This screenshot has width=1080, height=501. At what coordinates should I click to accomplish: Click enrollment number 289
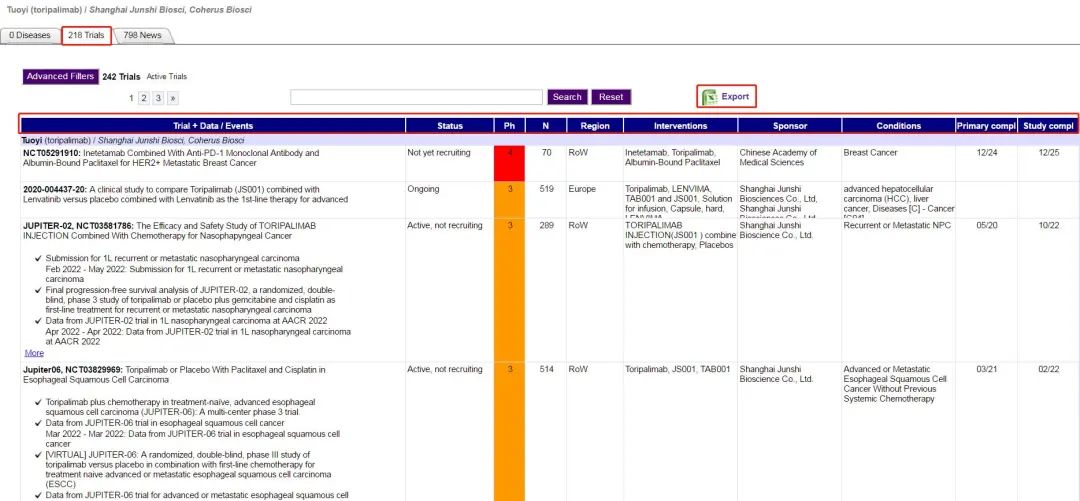pos(546,225)
